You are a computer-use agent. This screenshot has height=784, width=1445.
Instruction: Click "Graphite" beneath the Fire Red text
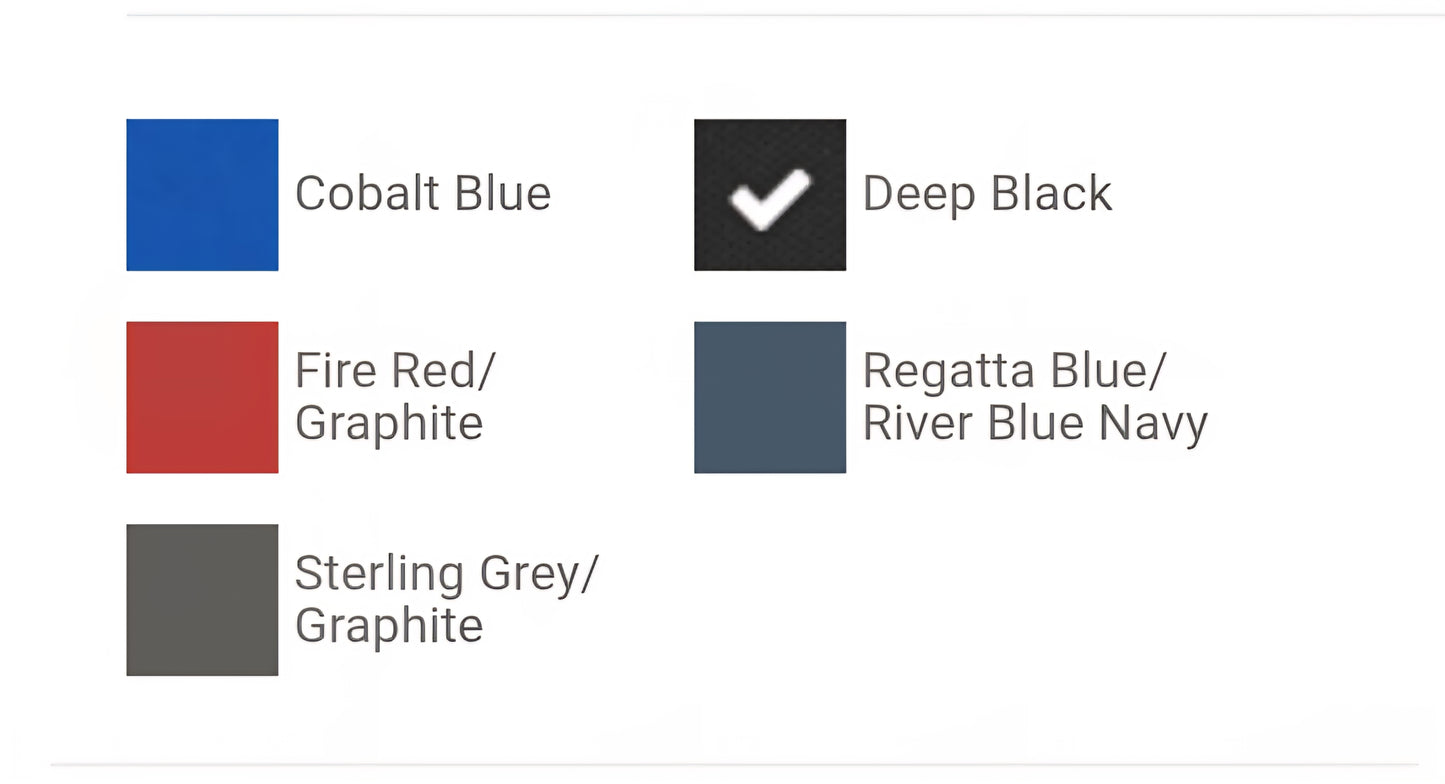click(389, 423)
